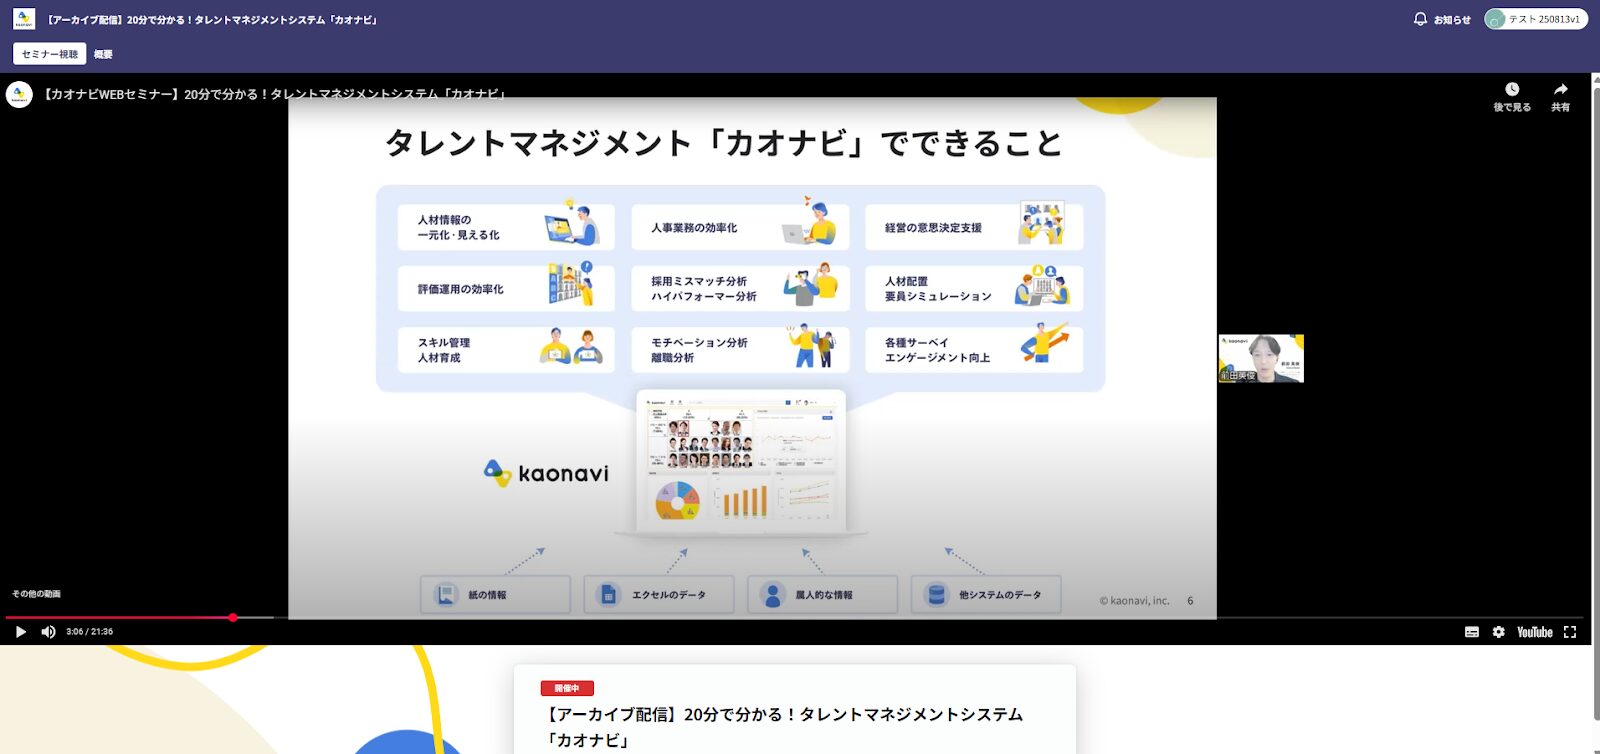Open the テスト 250813v1 user account menu
Viewport: 1600px width, 754px height.
point(1535,19)
